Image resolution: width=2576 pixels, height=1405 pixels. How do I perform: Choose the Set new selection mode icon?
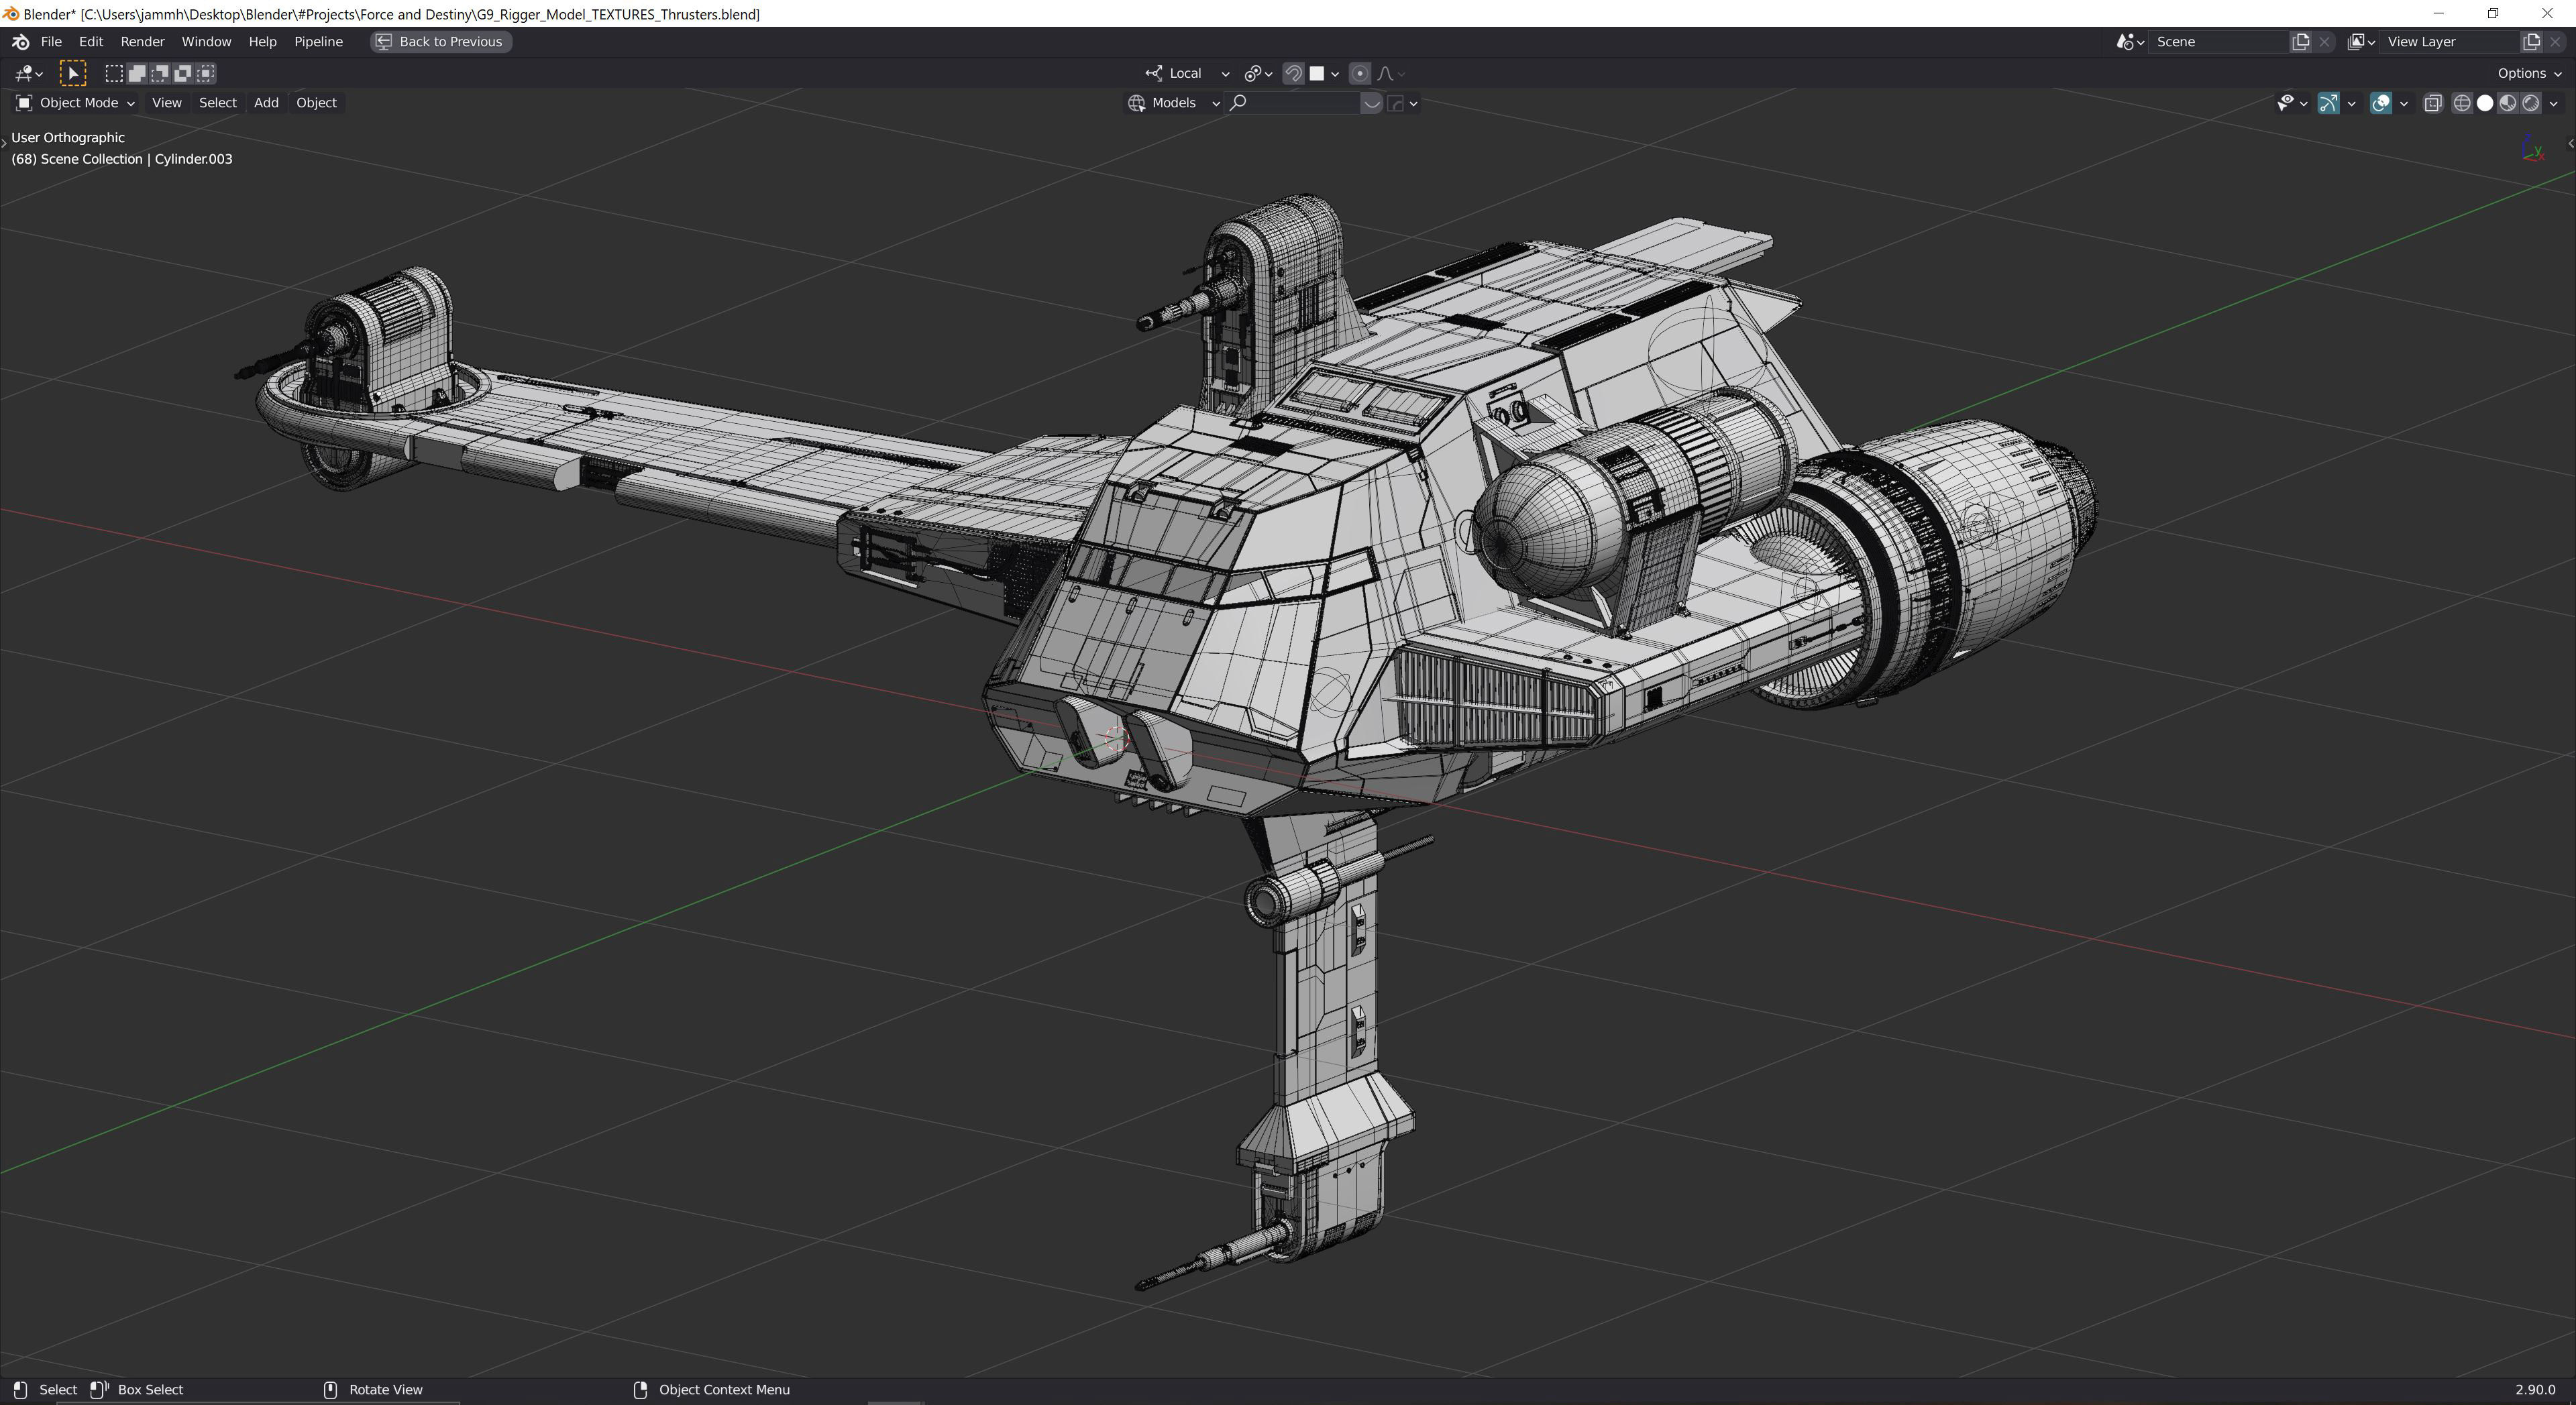(x=114, y=73)
